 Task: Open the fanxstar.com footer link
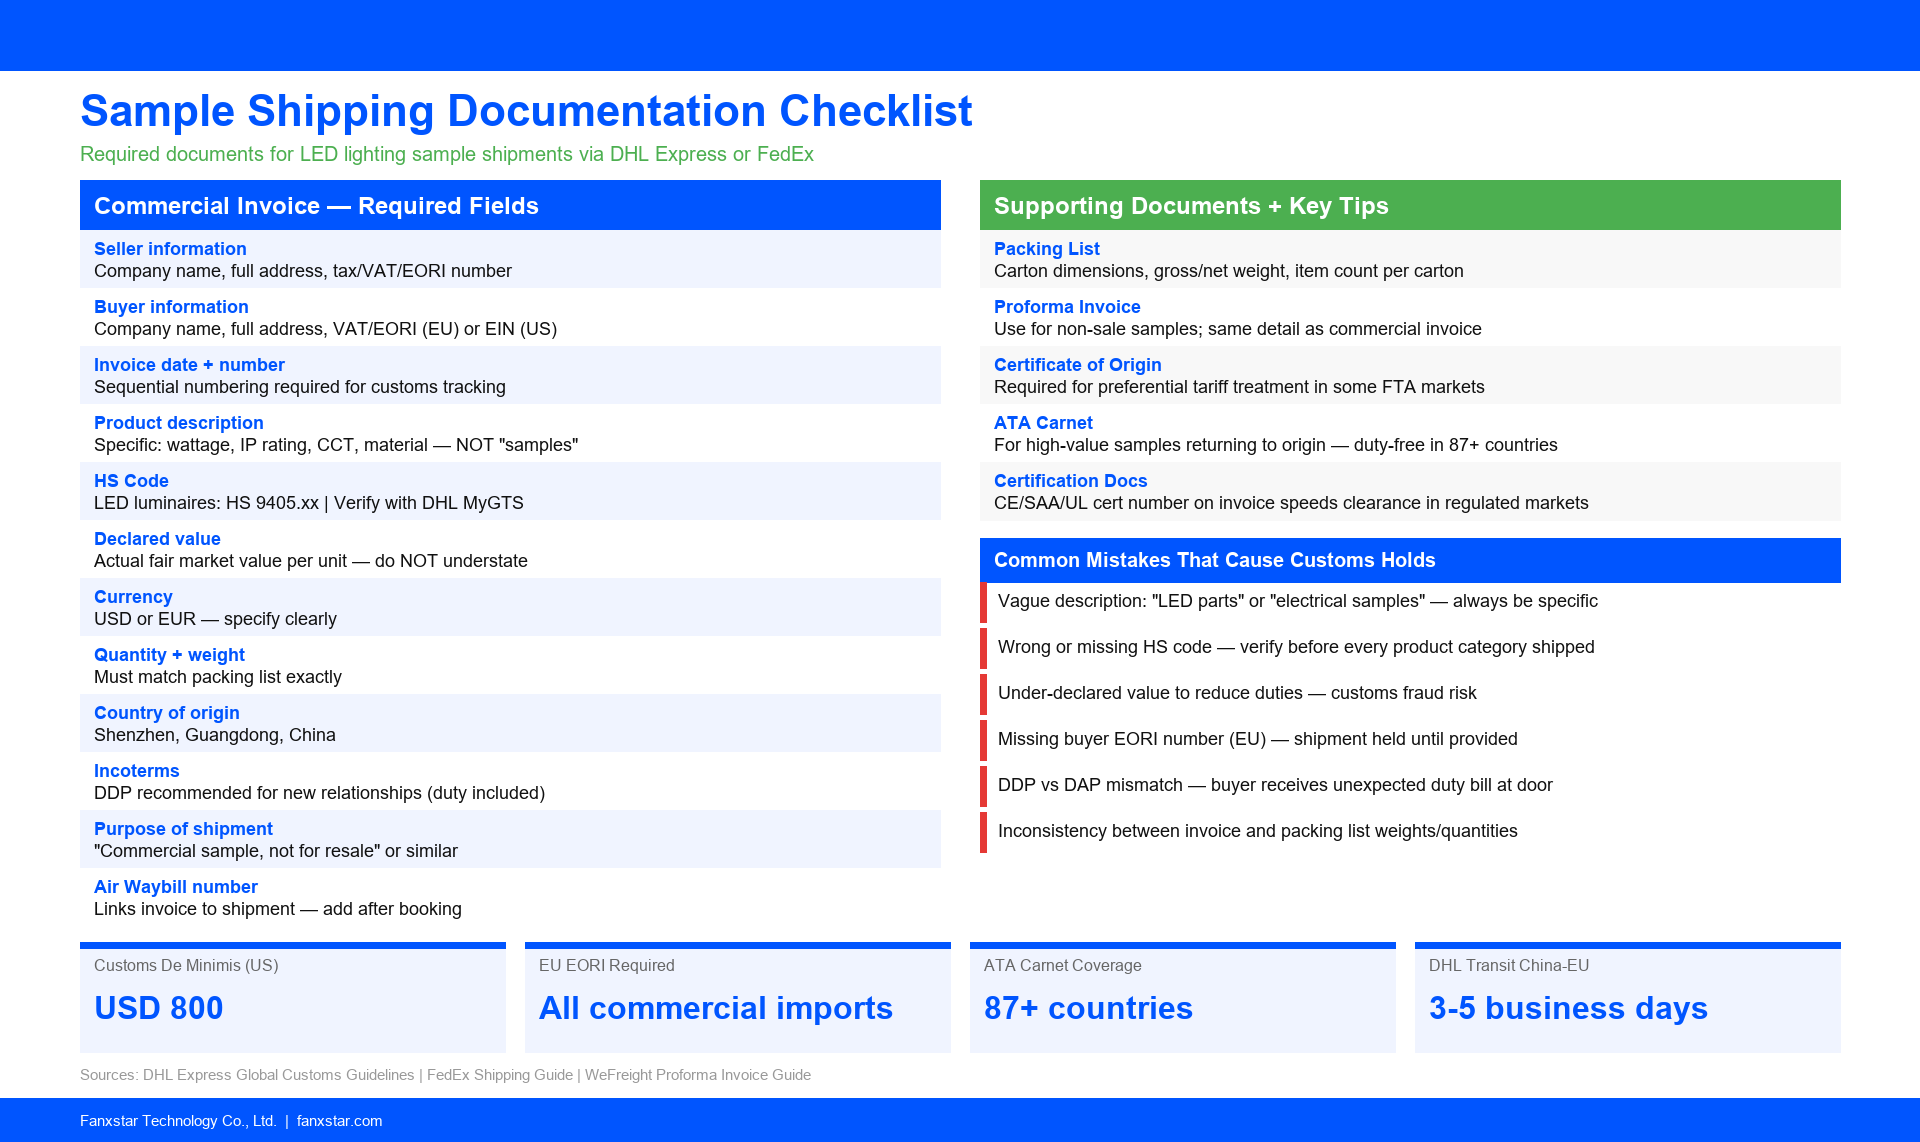[x=339, y=1121]
